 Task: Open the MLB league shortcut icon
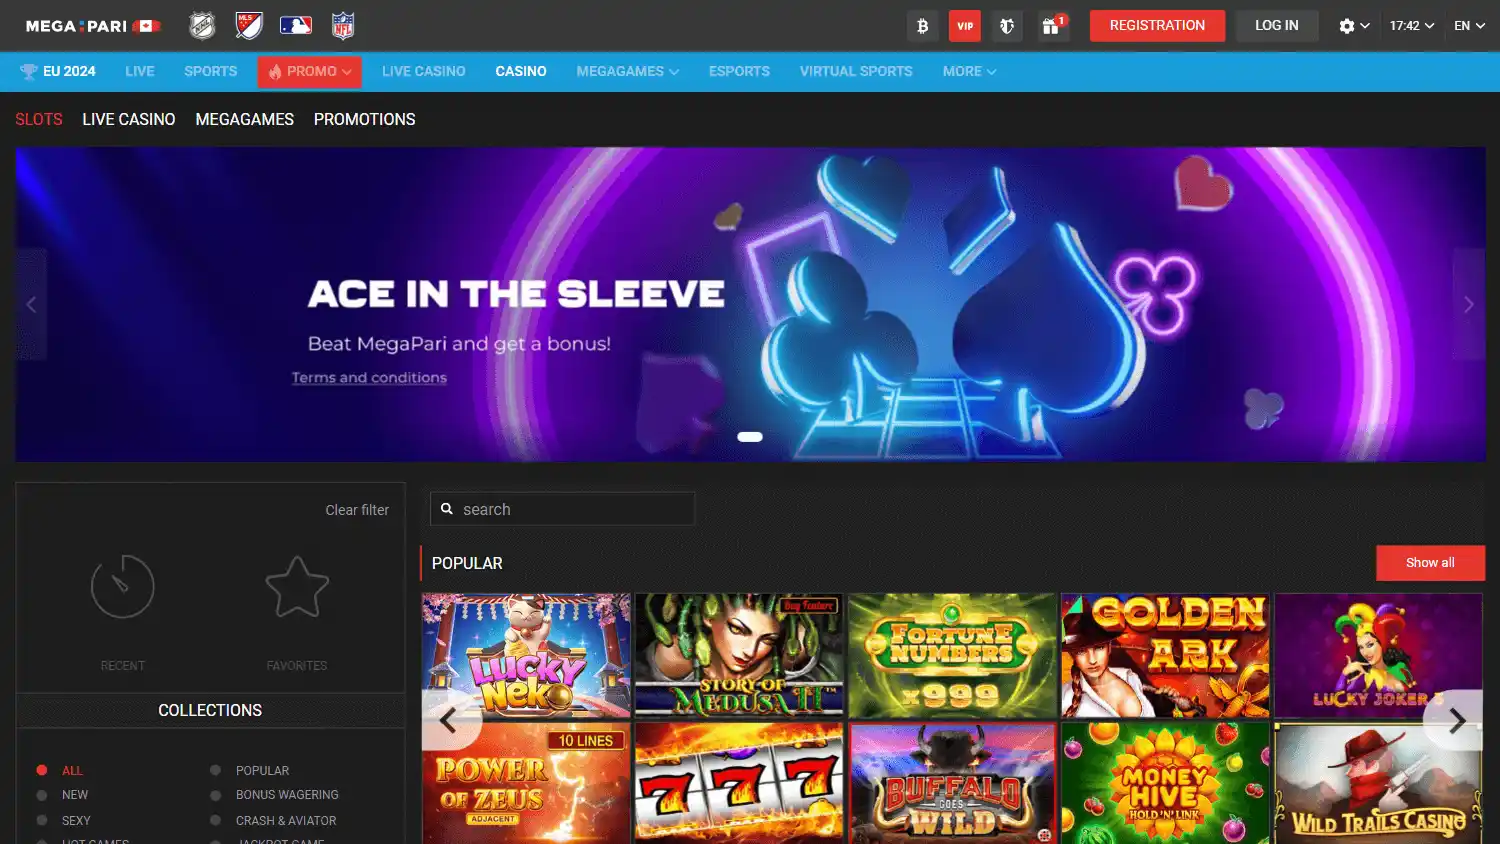point(296,25)
